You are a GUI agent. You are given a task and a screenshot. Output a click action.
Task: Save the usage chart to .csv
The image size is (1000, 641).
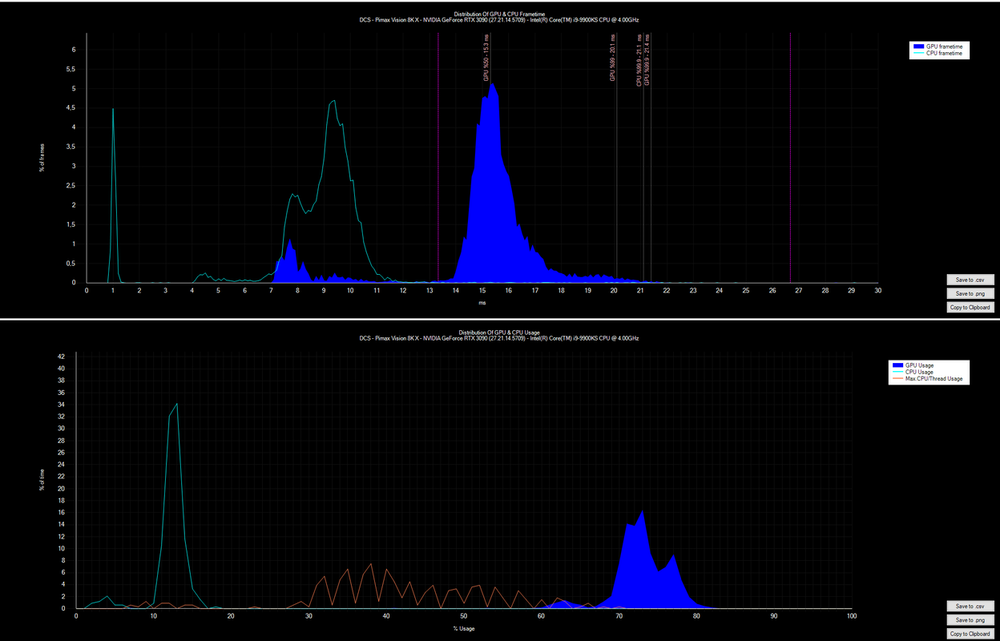coord(970,606)
